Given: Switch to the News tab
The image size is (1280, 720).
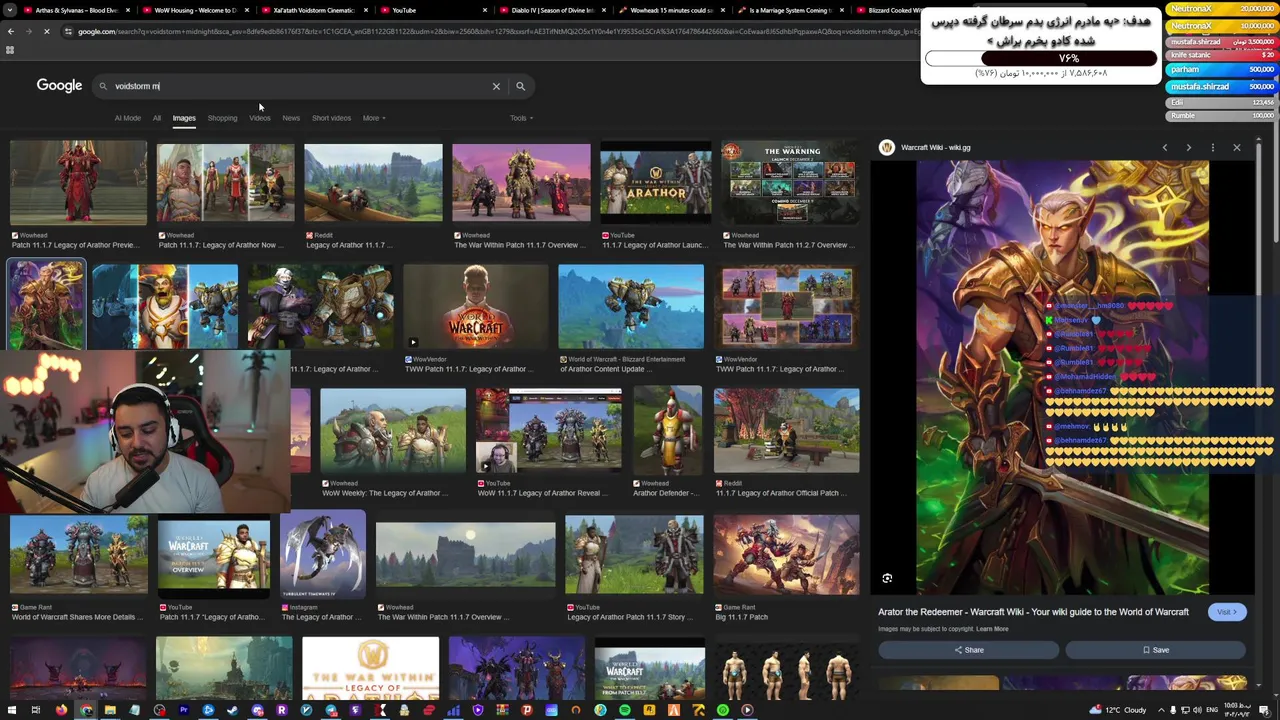Looking at the screenshot, I should [291, 118].
